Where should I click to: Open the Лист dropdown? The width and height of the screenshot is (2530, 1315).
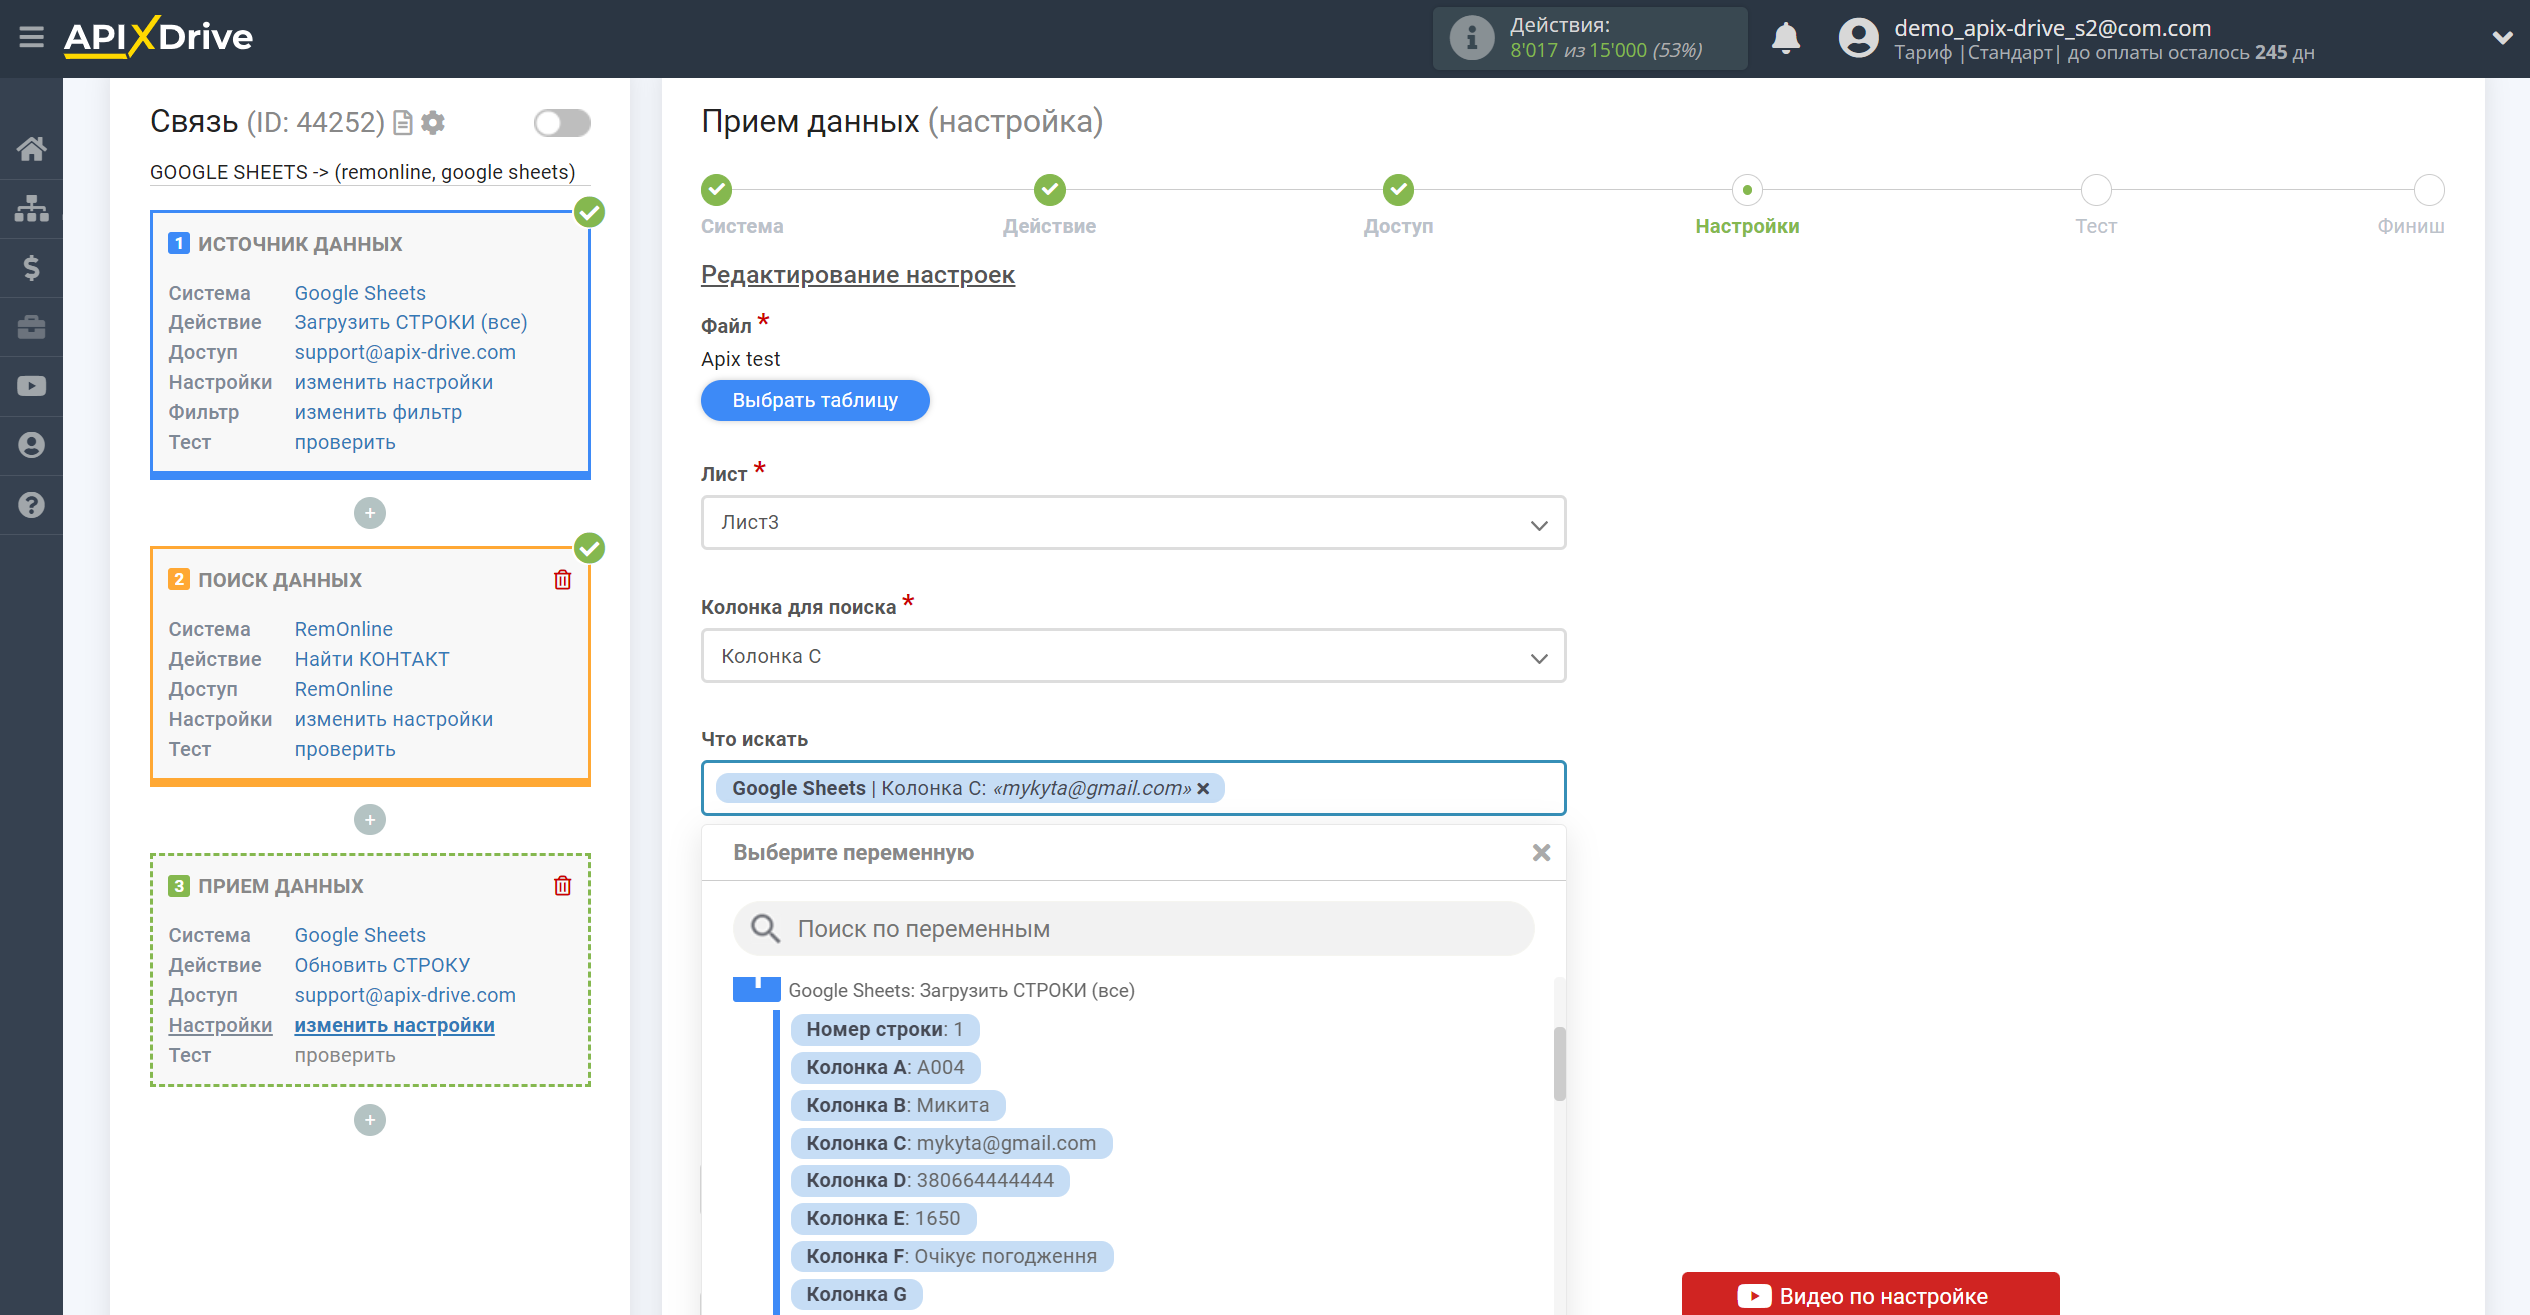point(1133,523)
